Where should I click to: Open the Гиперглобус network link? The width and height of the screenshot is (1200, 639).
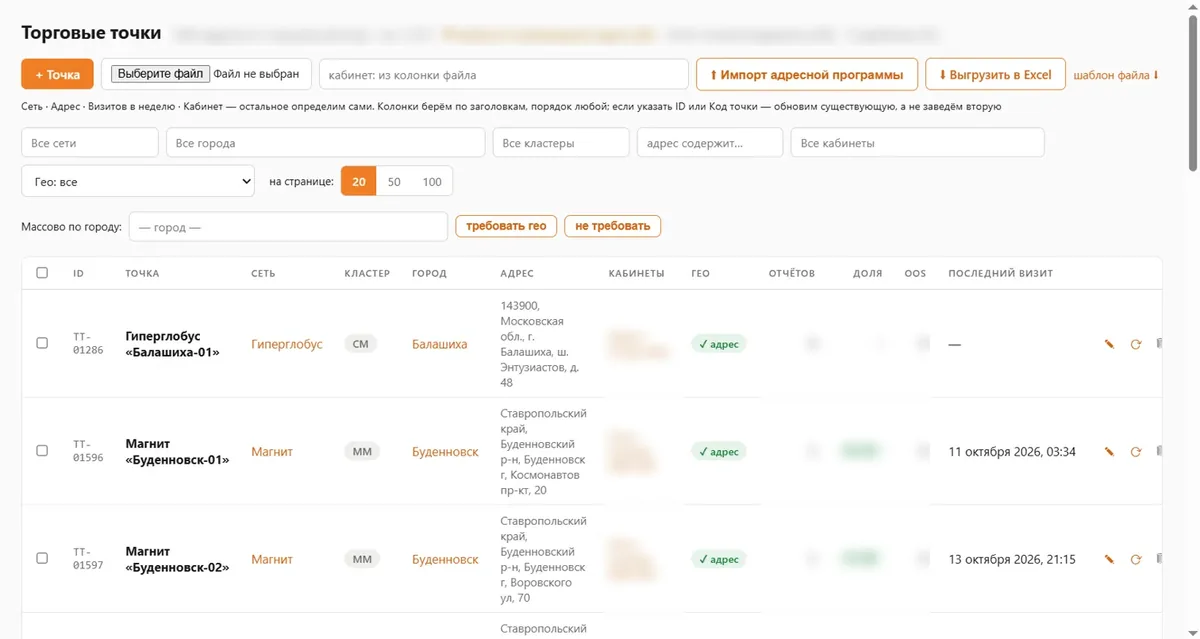click(287, 344)
